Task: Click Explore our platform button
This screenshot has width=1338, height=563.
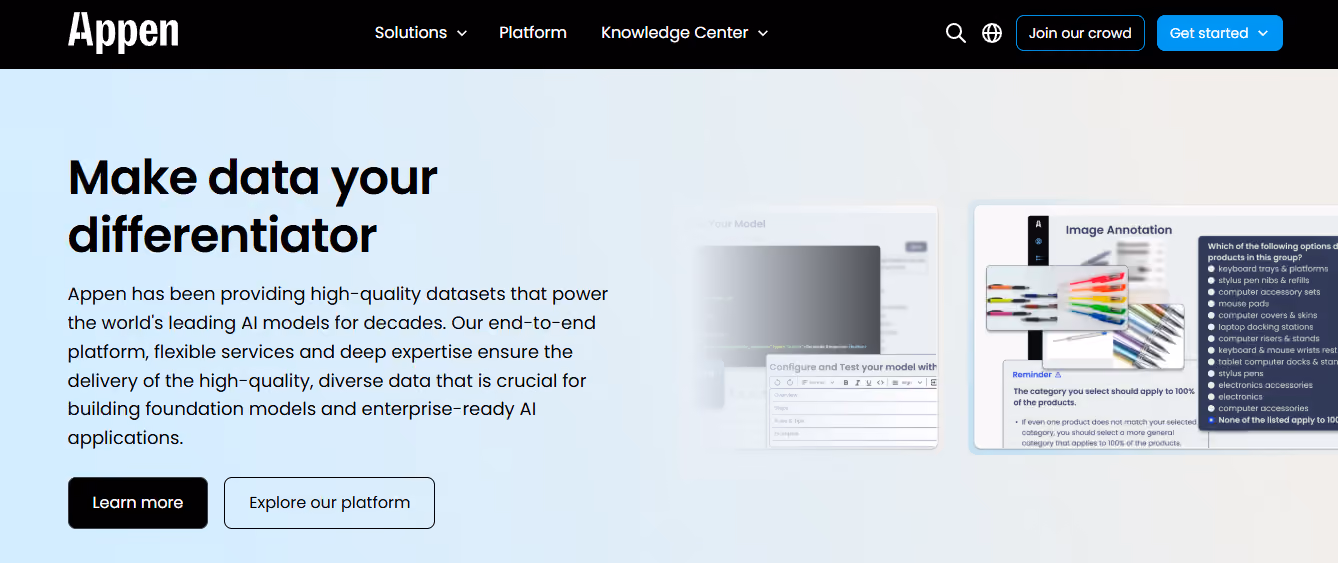Action: click(x=329, y=503)
